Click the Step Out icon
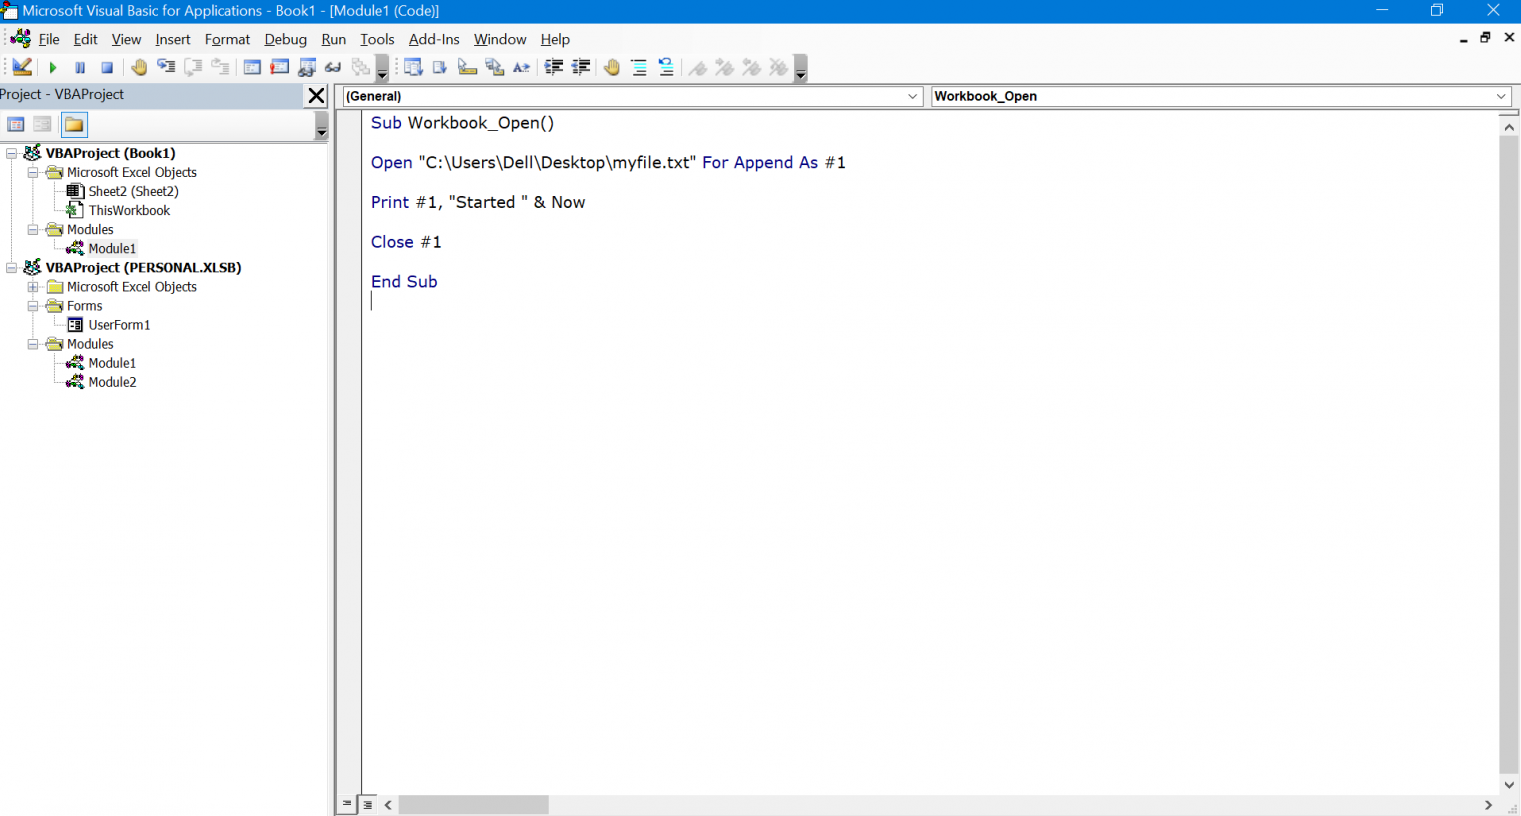 click(220, 67)
